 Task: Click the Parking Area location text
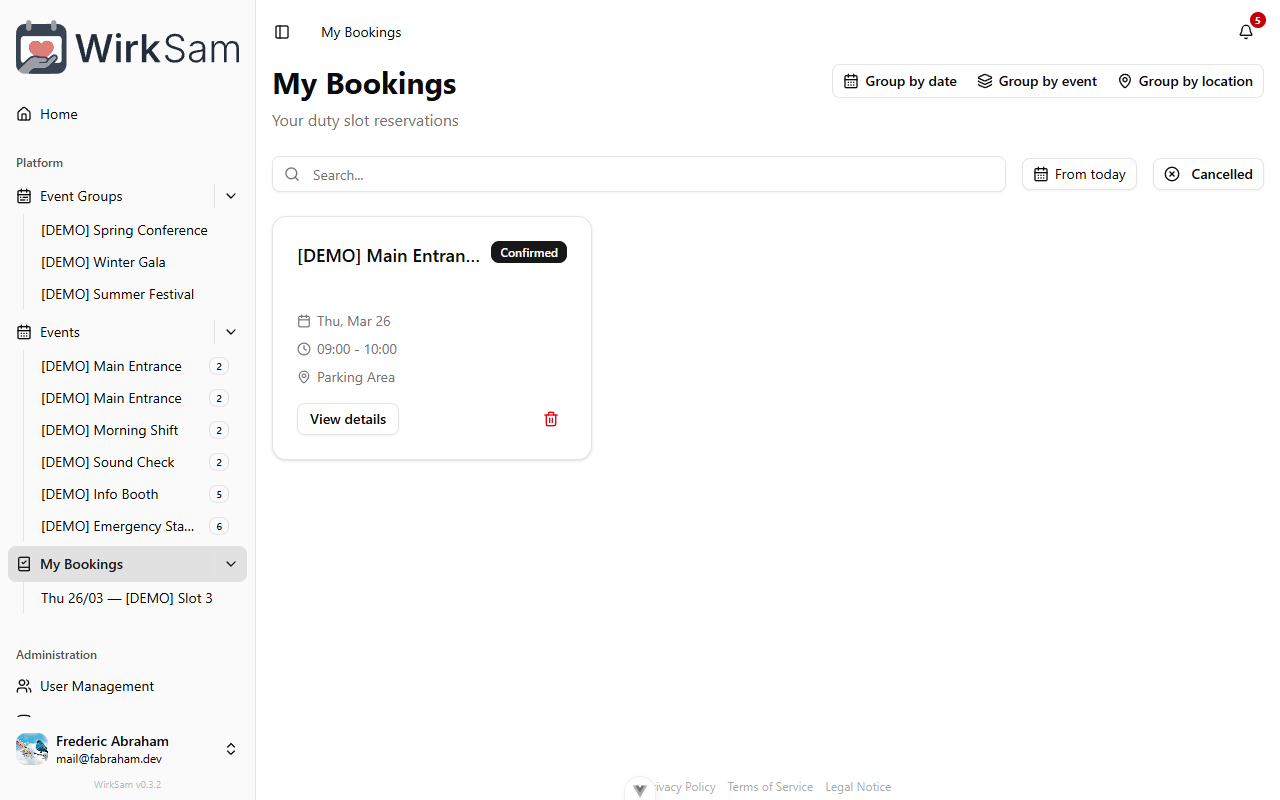click(356, 377)
